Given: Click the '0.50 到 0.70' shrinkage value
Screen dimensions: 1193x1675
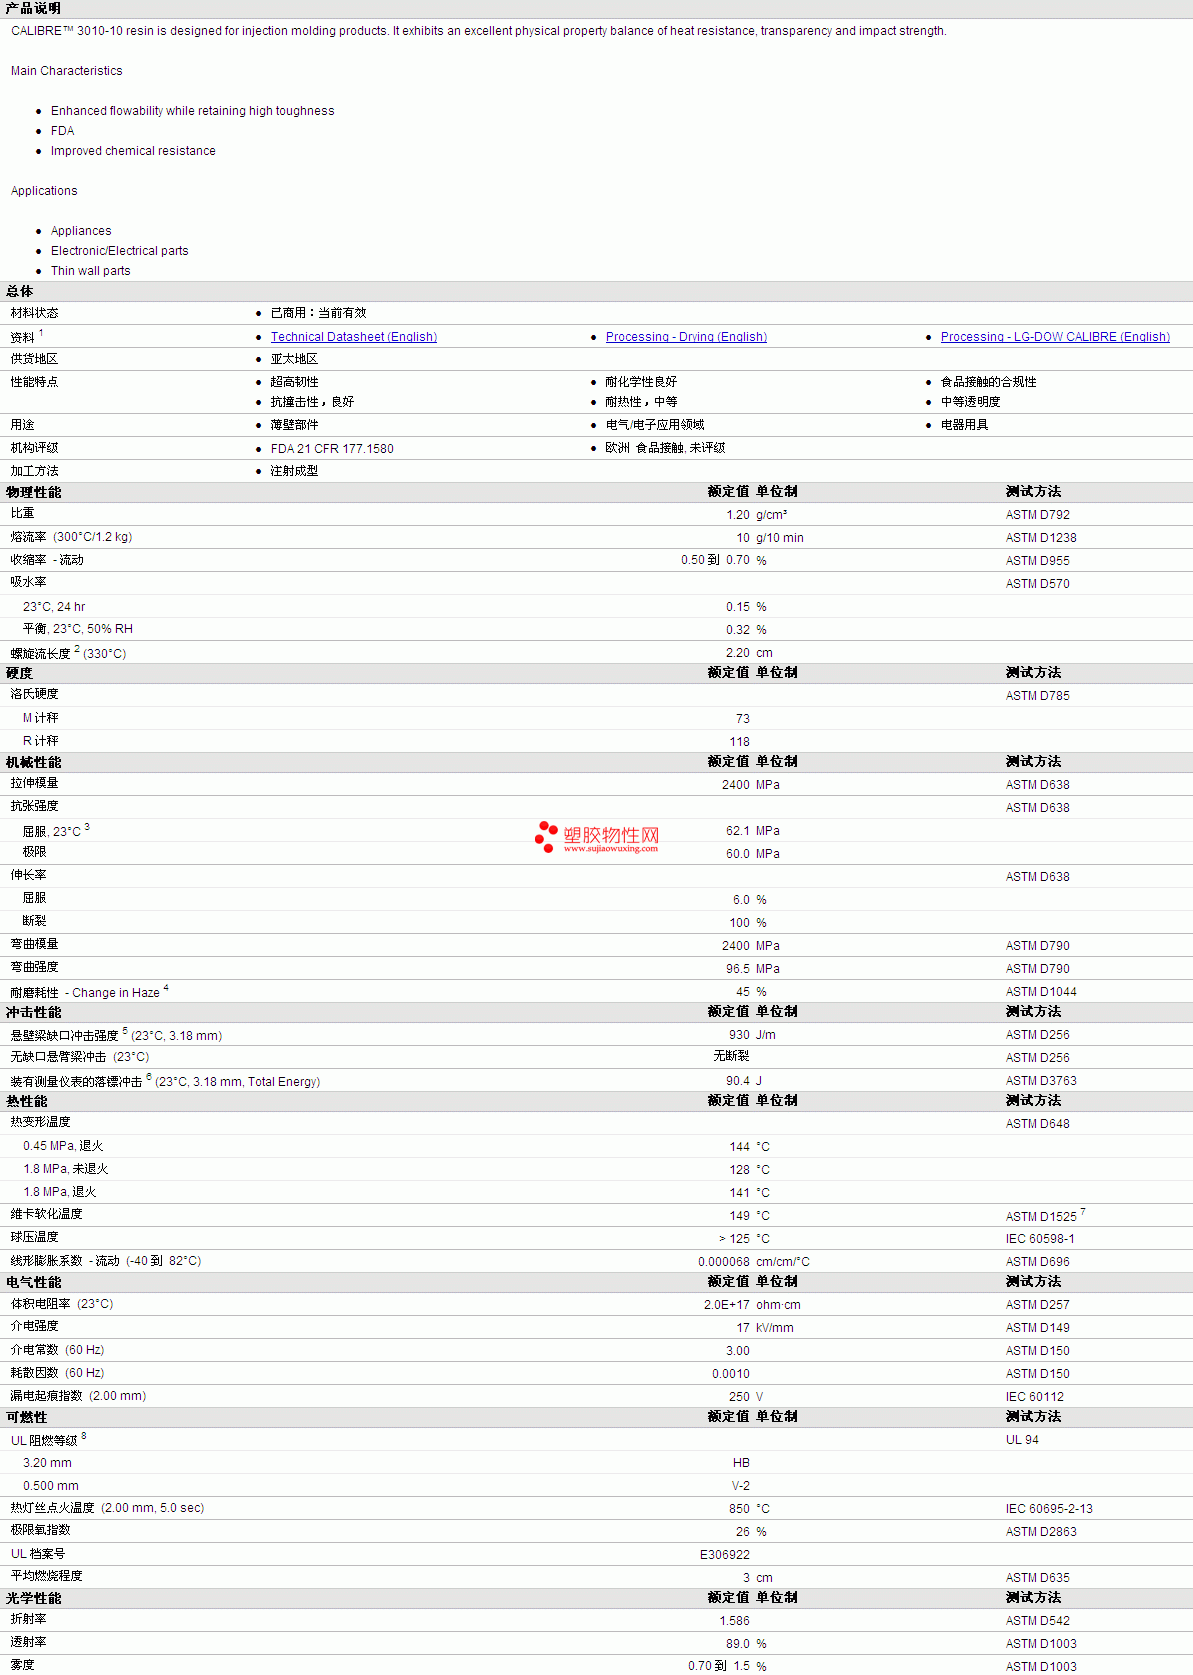Looking at the screenshot, I should pyautogui.click(x=715, y=560).
